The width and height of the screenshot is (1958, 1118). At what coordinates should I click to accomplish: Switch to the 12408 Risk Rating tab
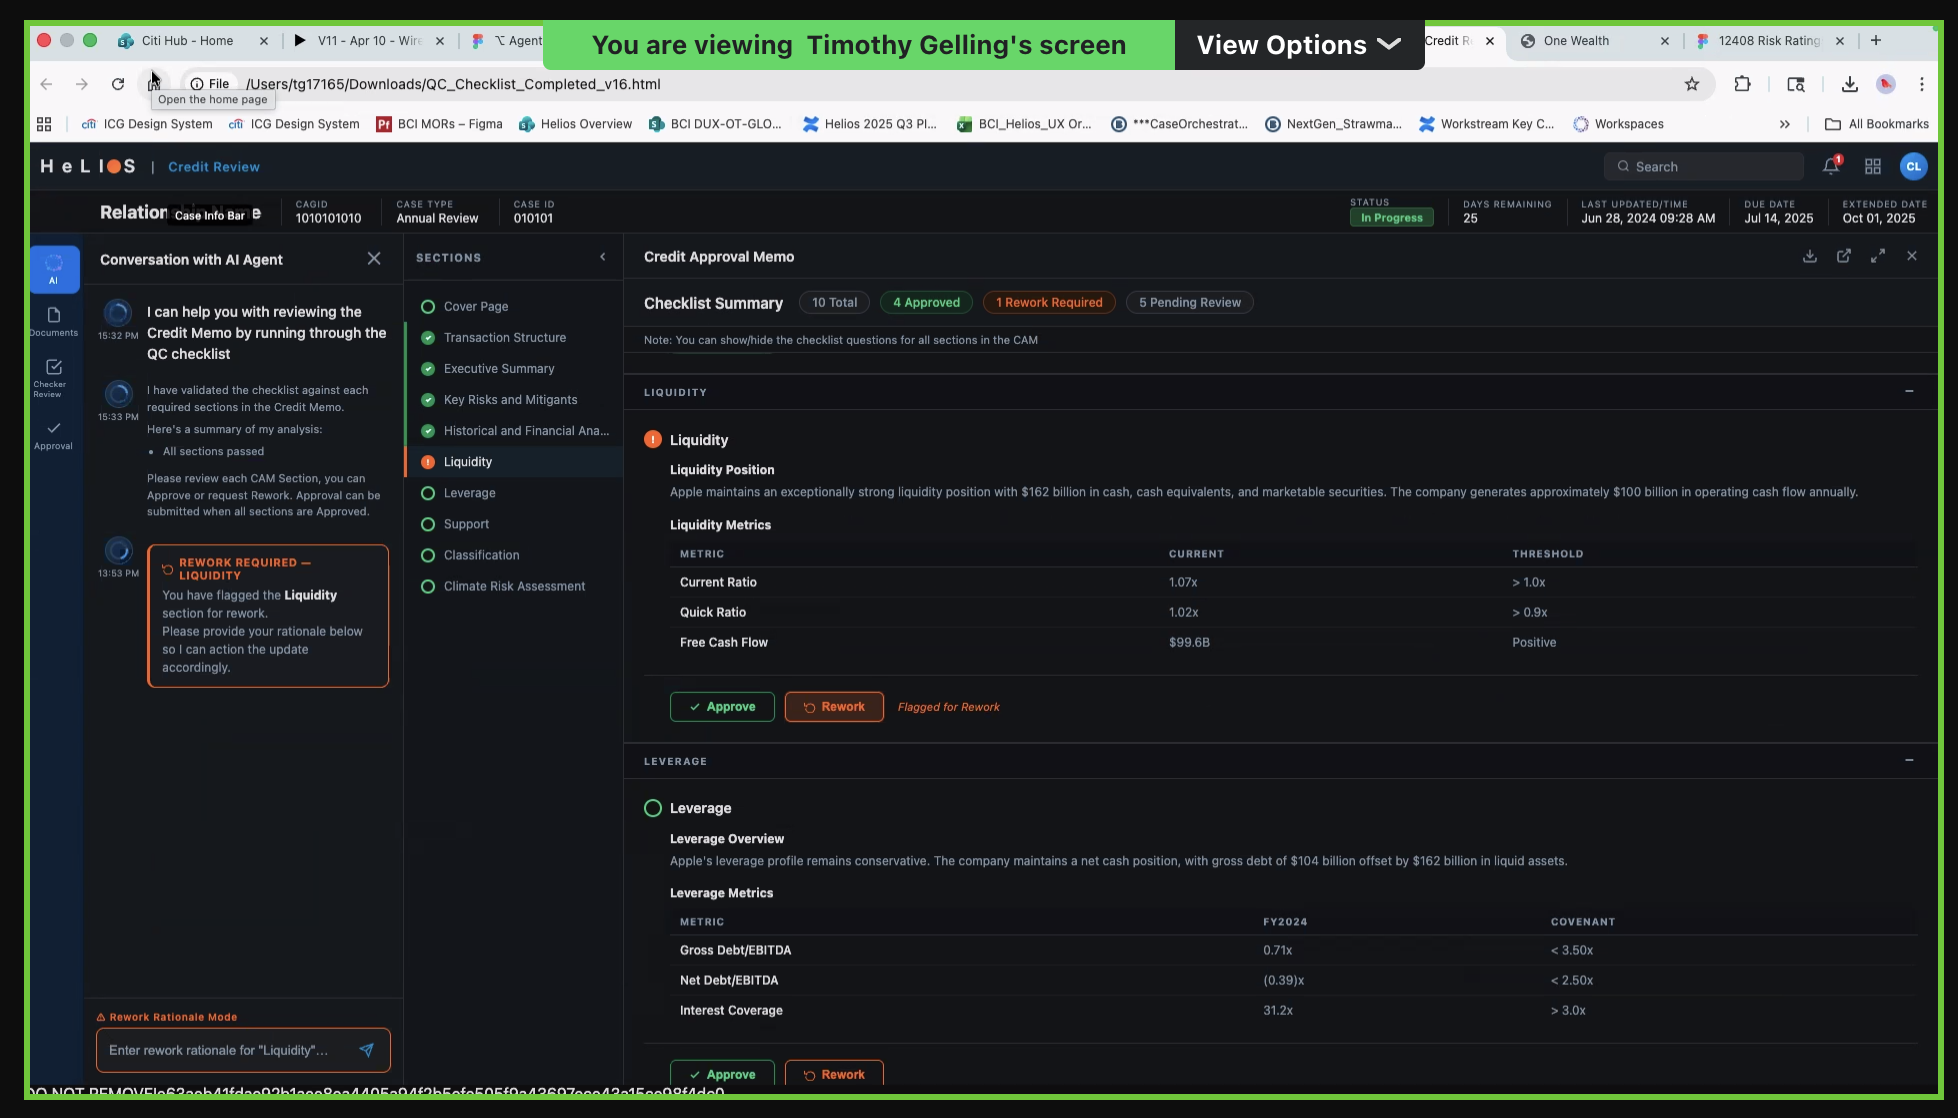(x=1769, y=41)
